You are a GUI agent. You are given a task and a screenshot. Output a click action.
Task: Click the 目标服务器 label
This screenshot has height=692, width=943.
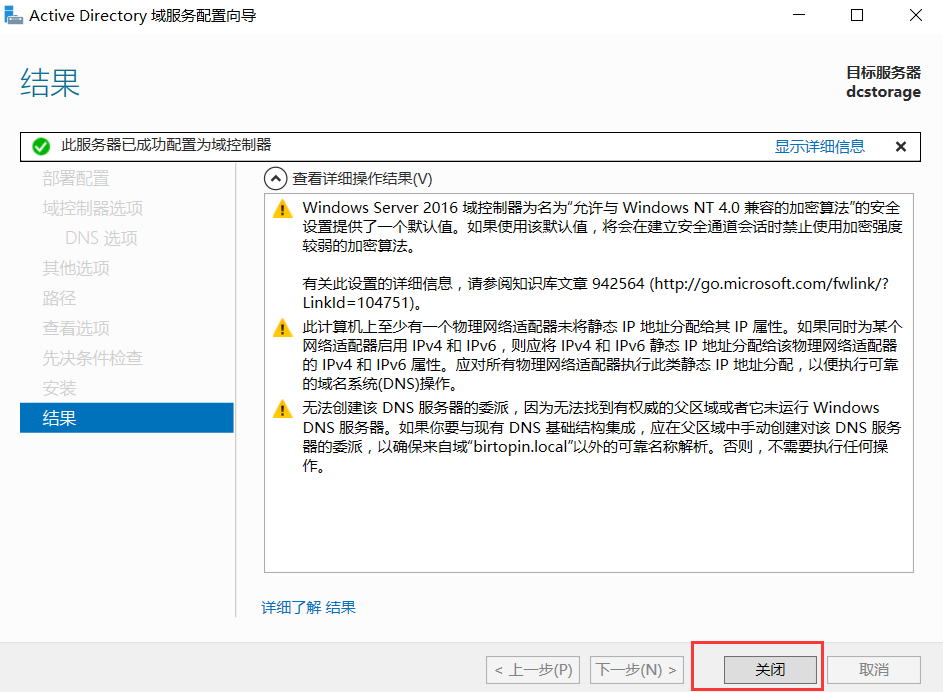click(x=883, y=73)
